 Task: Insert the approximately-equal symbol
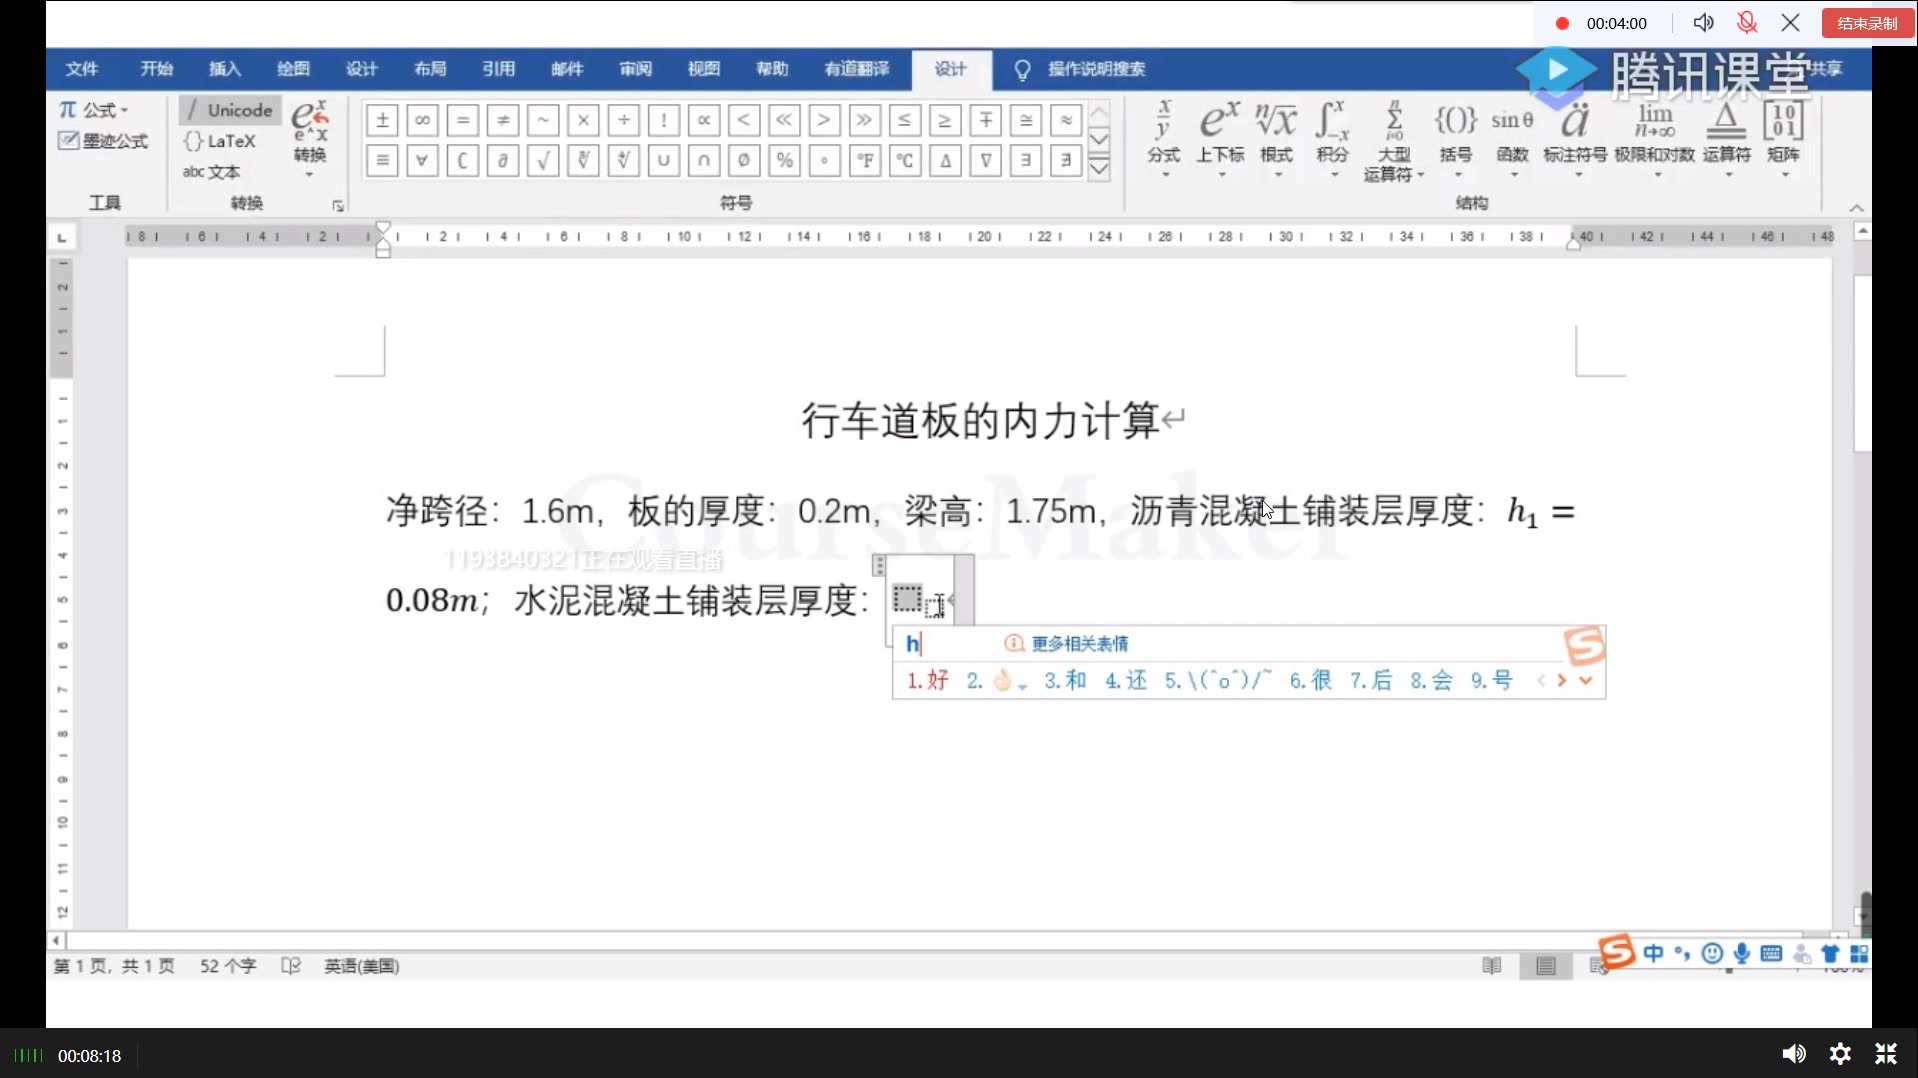(1066, 120)
